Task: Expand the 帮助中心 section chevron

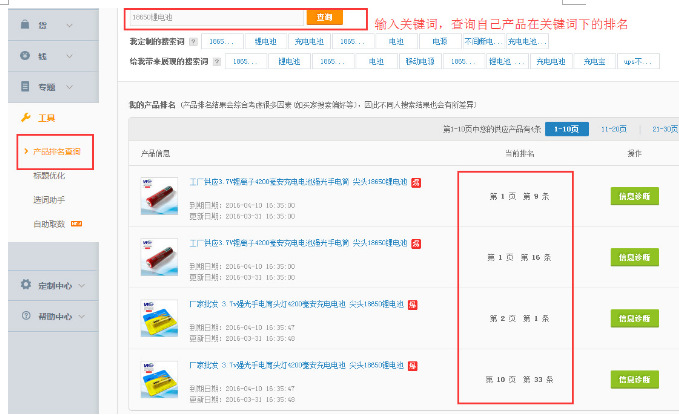Action: click(x=82, y=316)
